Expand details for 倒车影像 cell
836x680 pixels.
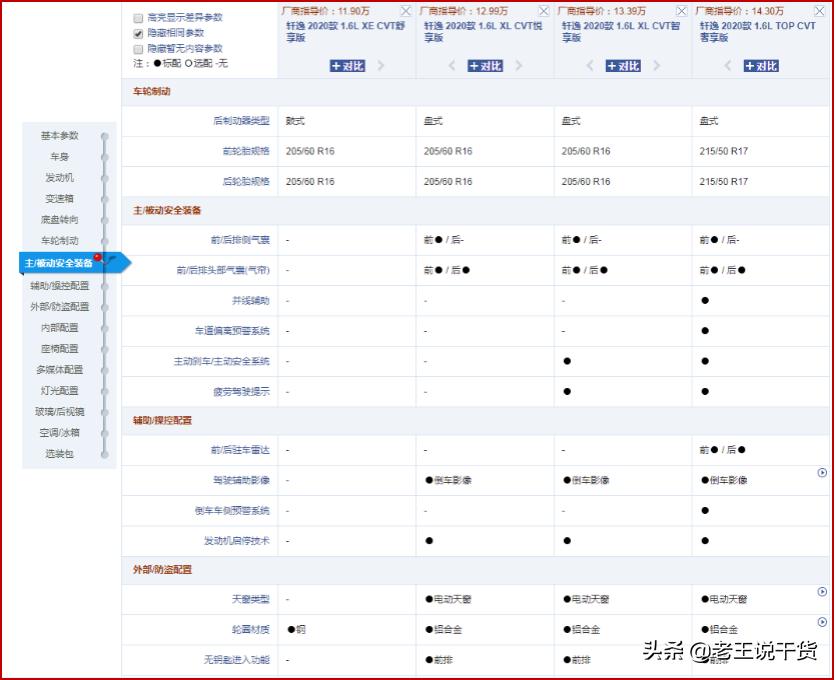tap(822, 473)
